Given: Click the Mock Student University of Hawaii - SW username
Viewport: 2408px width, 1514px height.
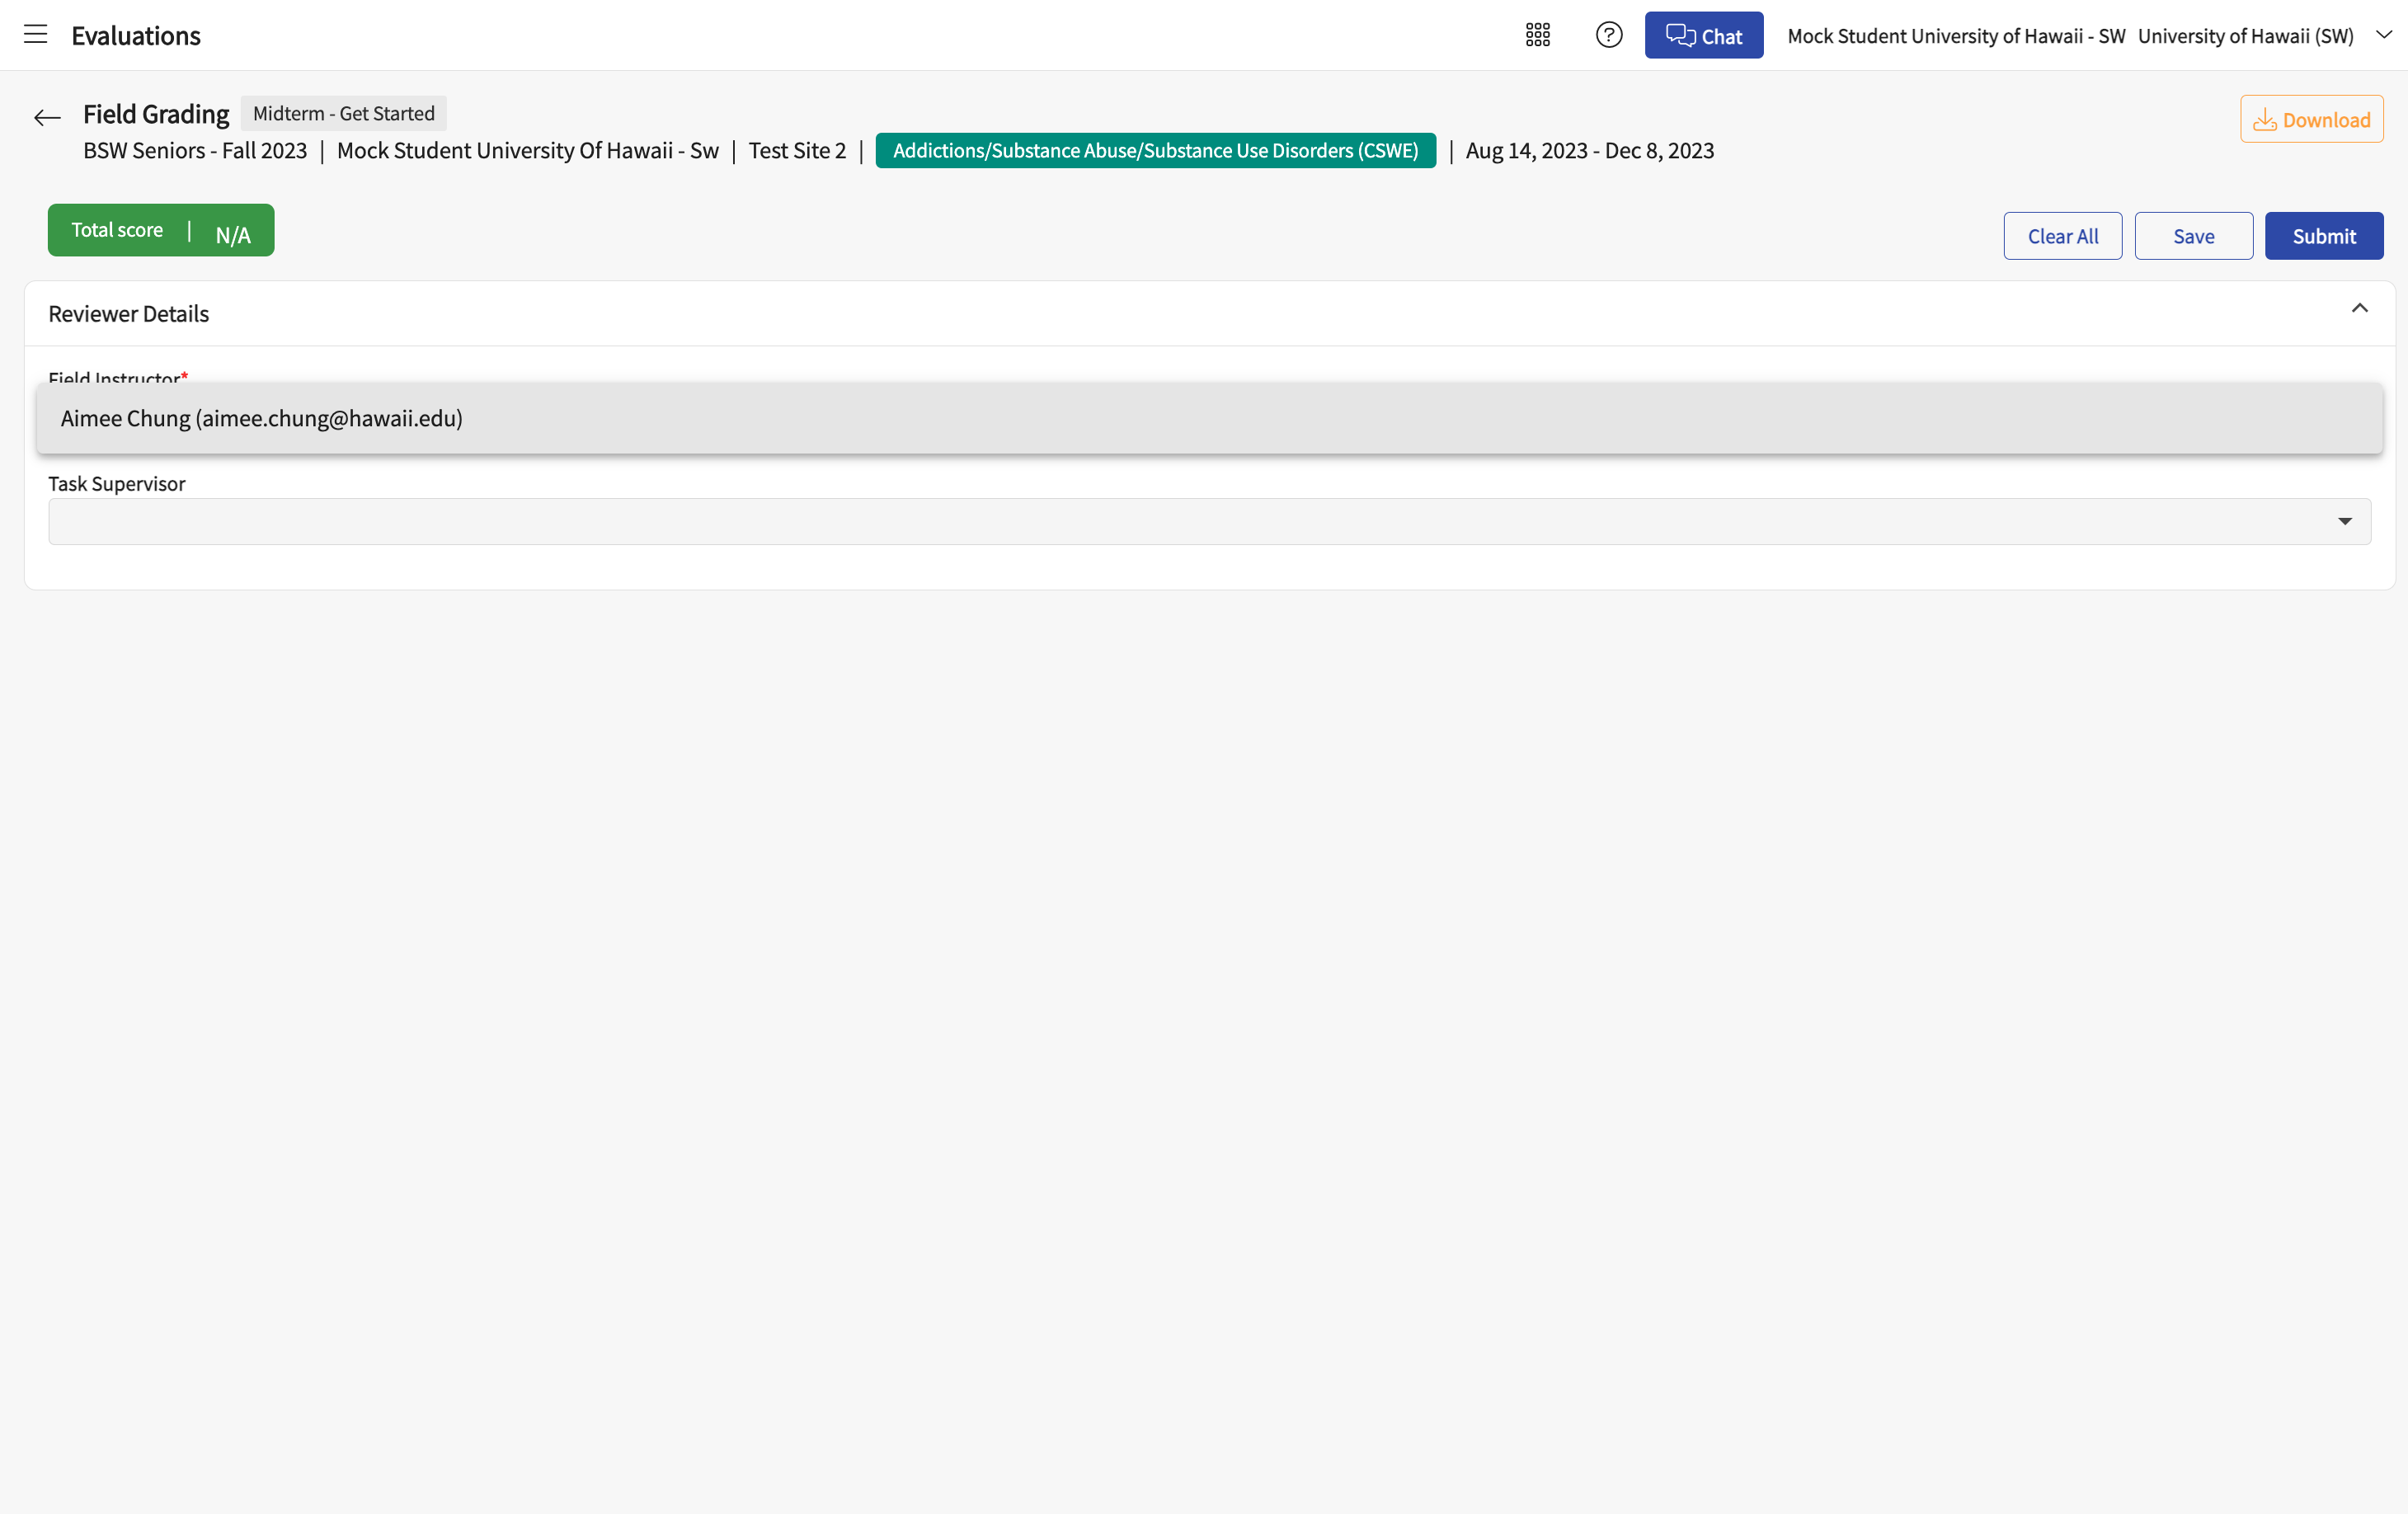Looking at the screenshot, I should coord(1956,36).
